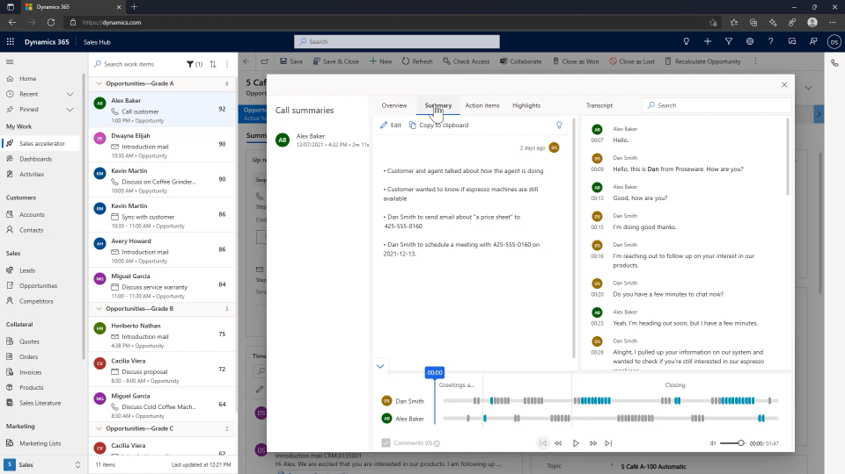Click the rewind playback icon

[x=559, y=443]
